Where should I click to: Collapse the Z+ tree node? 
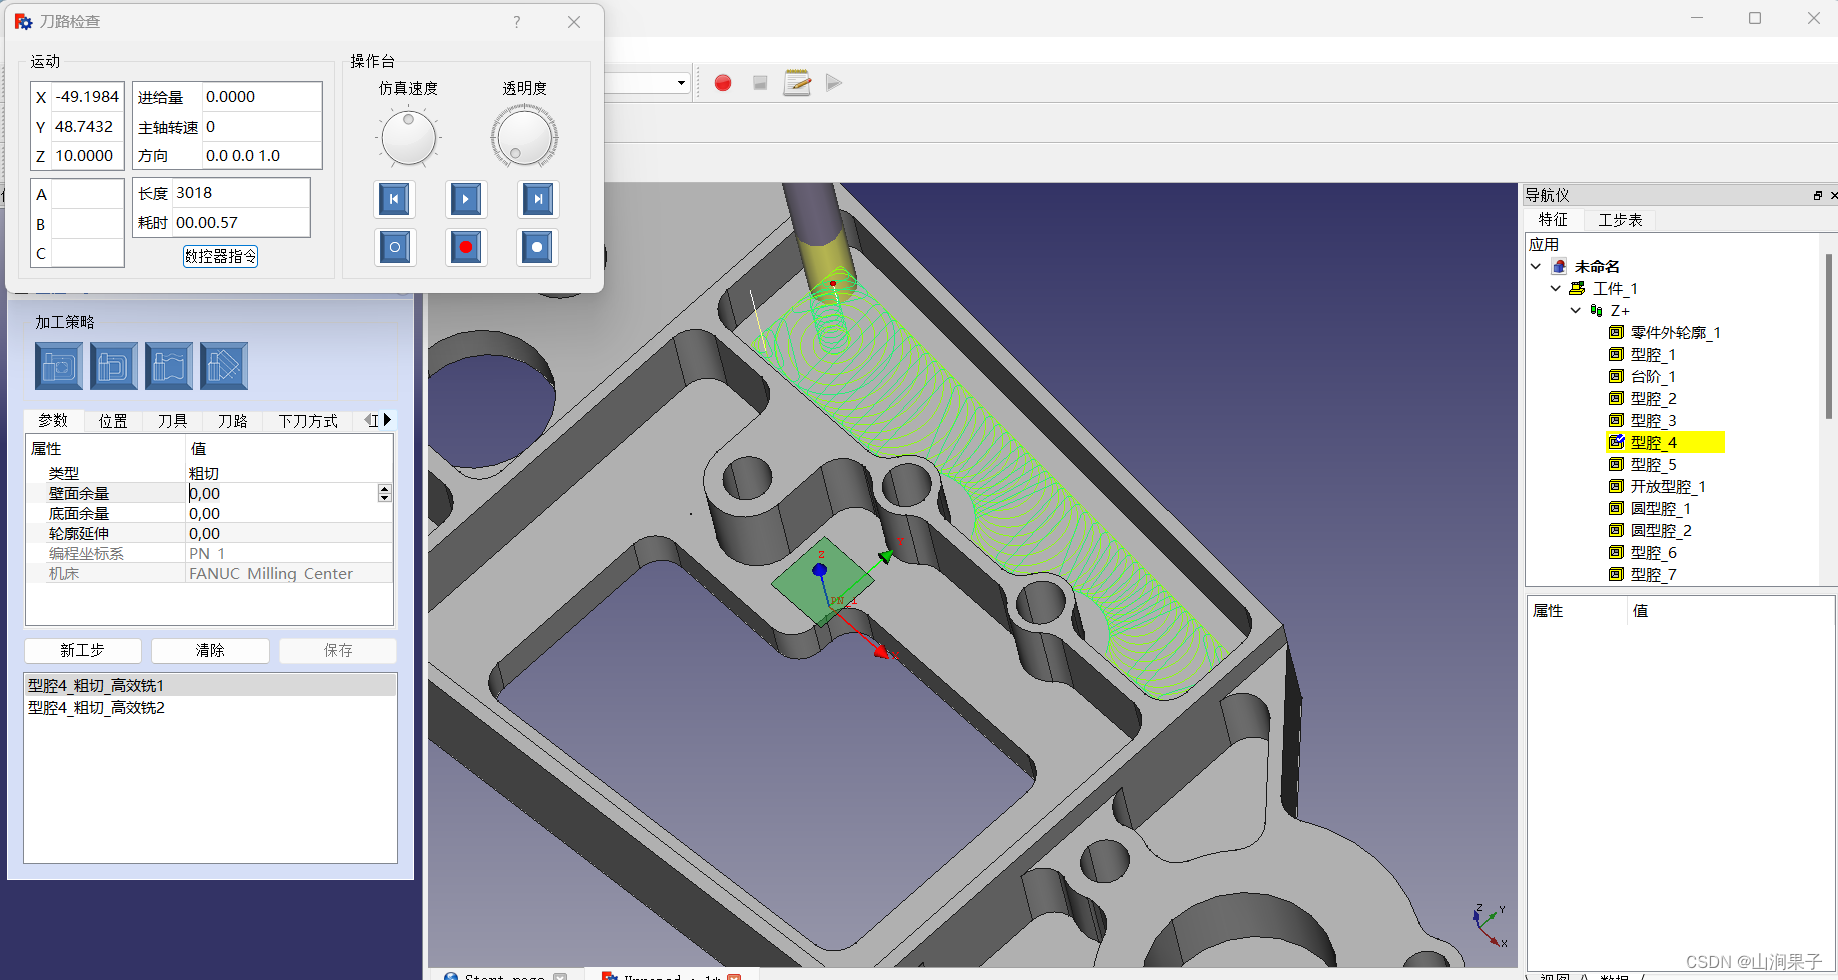1576,311
